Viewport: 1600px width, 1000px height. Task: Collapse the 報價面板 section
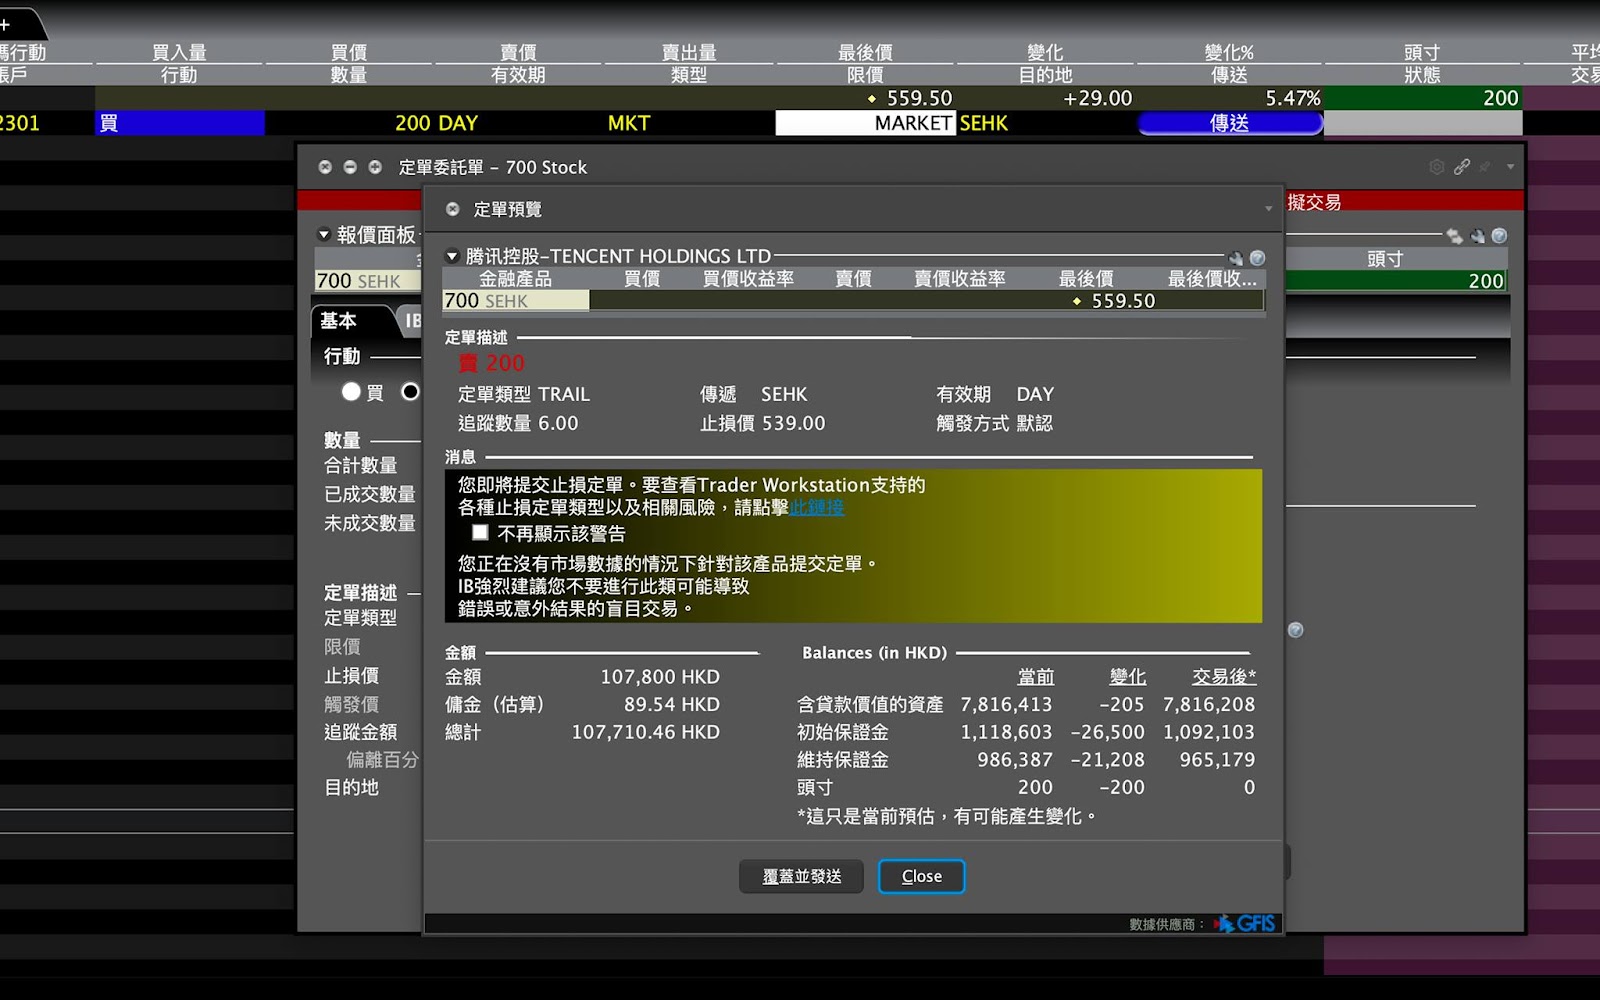click(x=324, y=235)
